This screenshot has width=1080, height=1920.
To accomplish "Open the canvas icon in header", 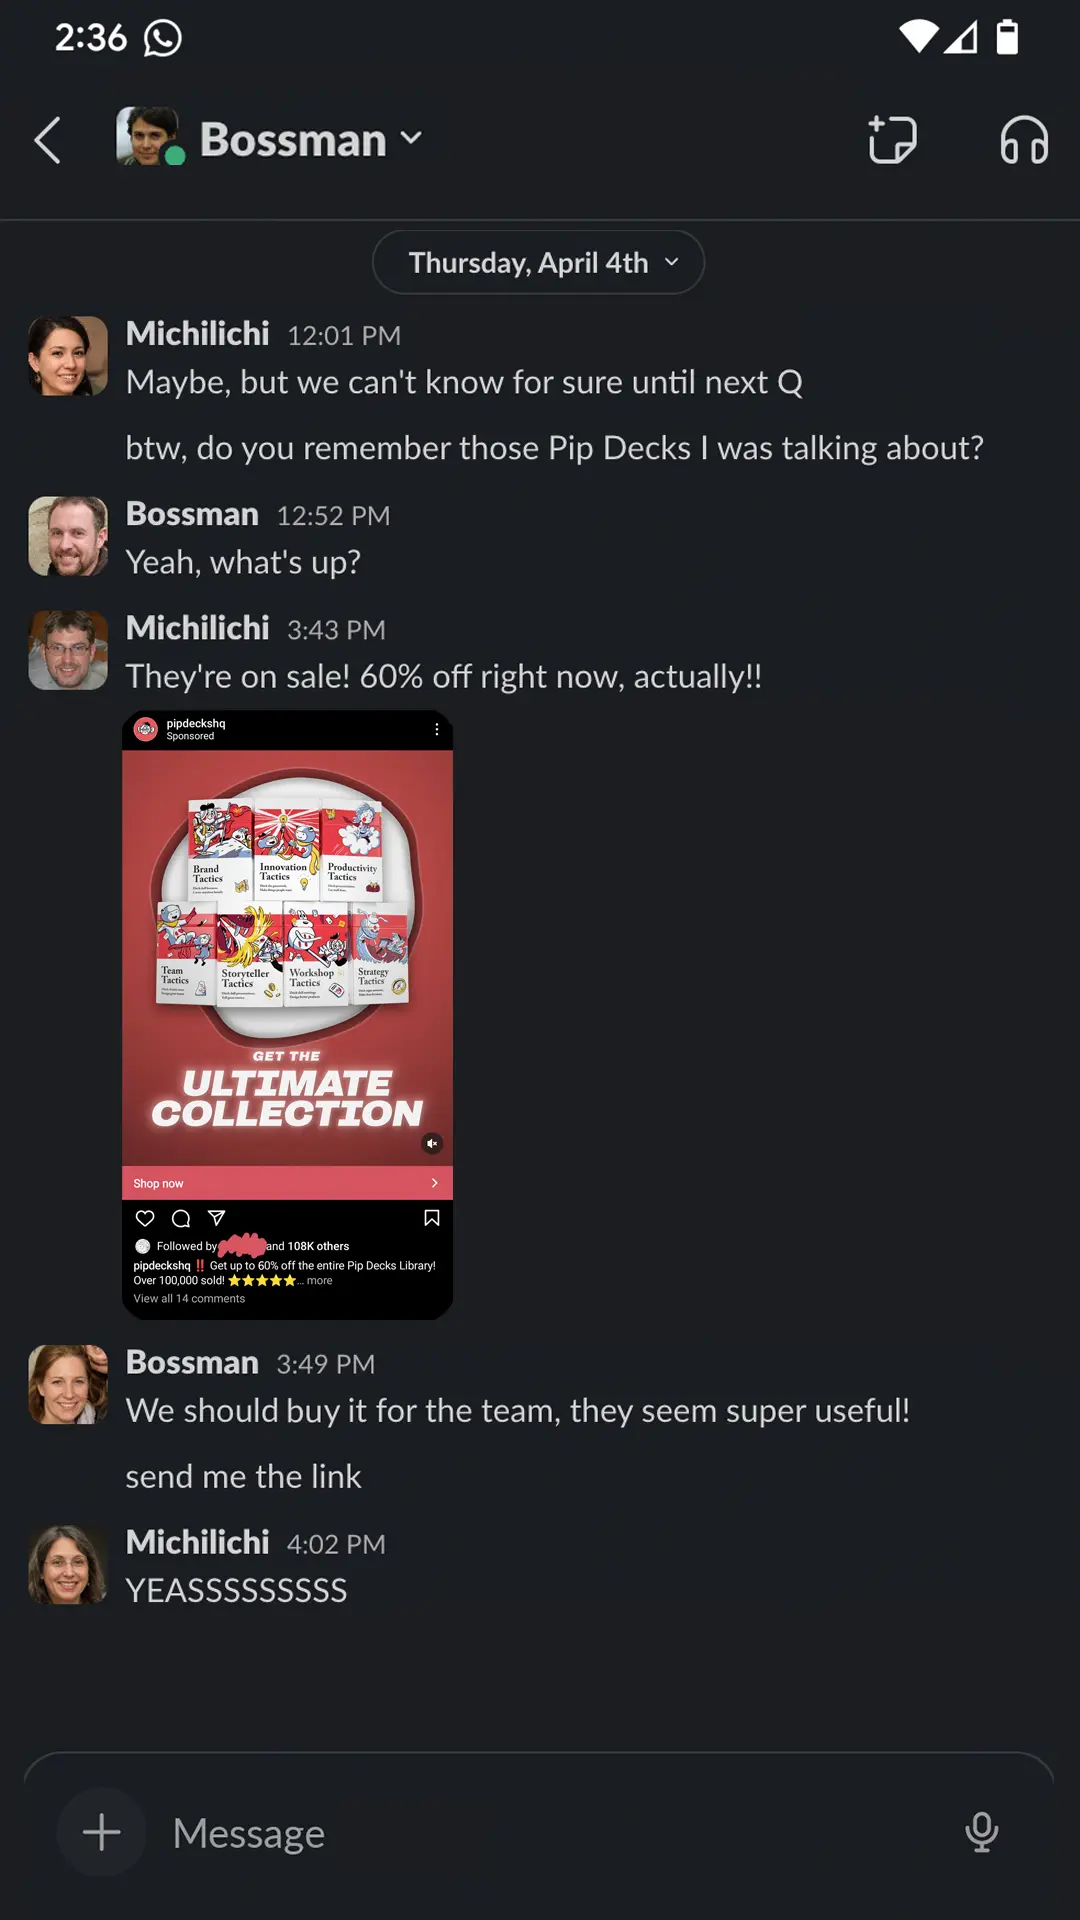I will [892, 139].
